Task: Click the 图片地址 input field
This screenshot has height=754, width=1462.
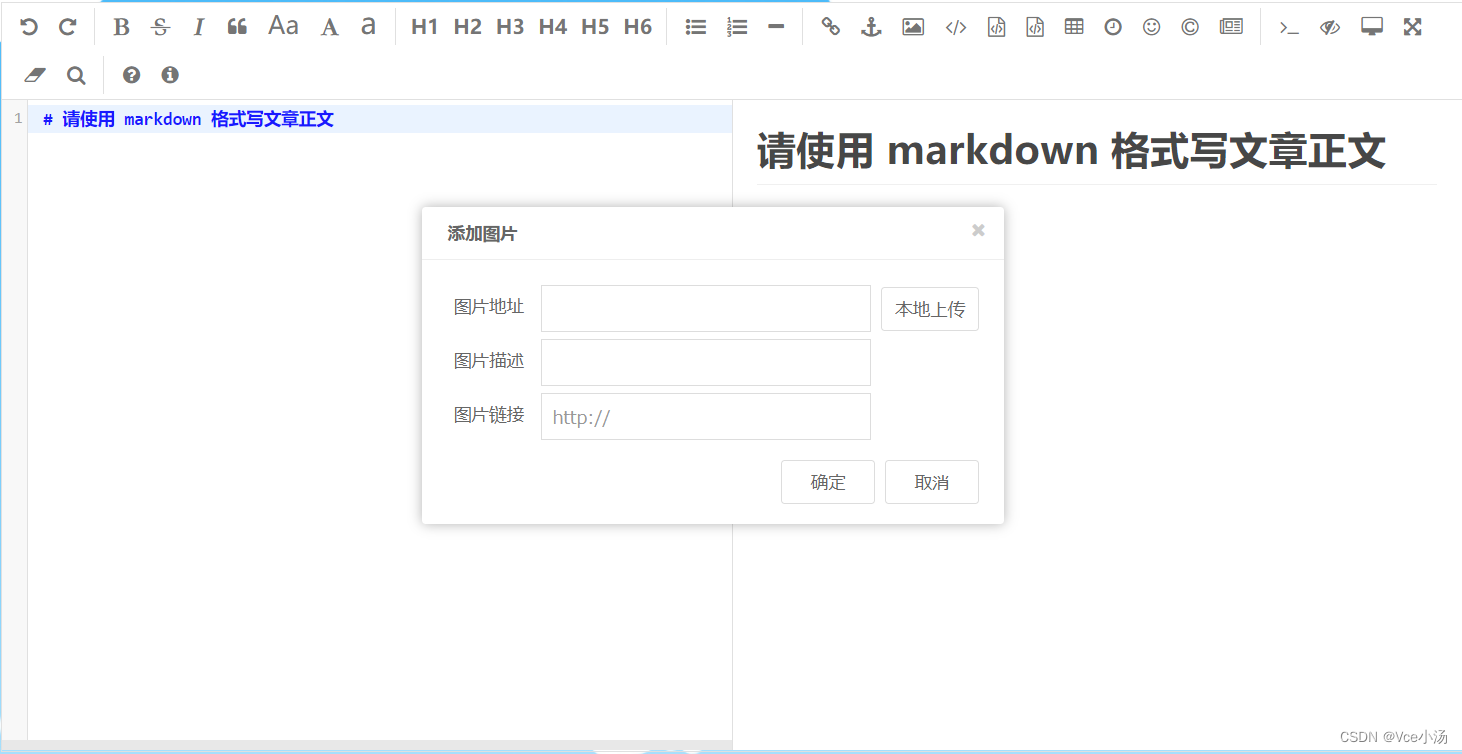Action: click(706, 308)
